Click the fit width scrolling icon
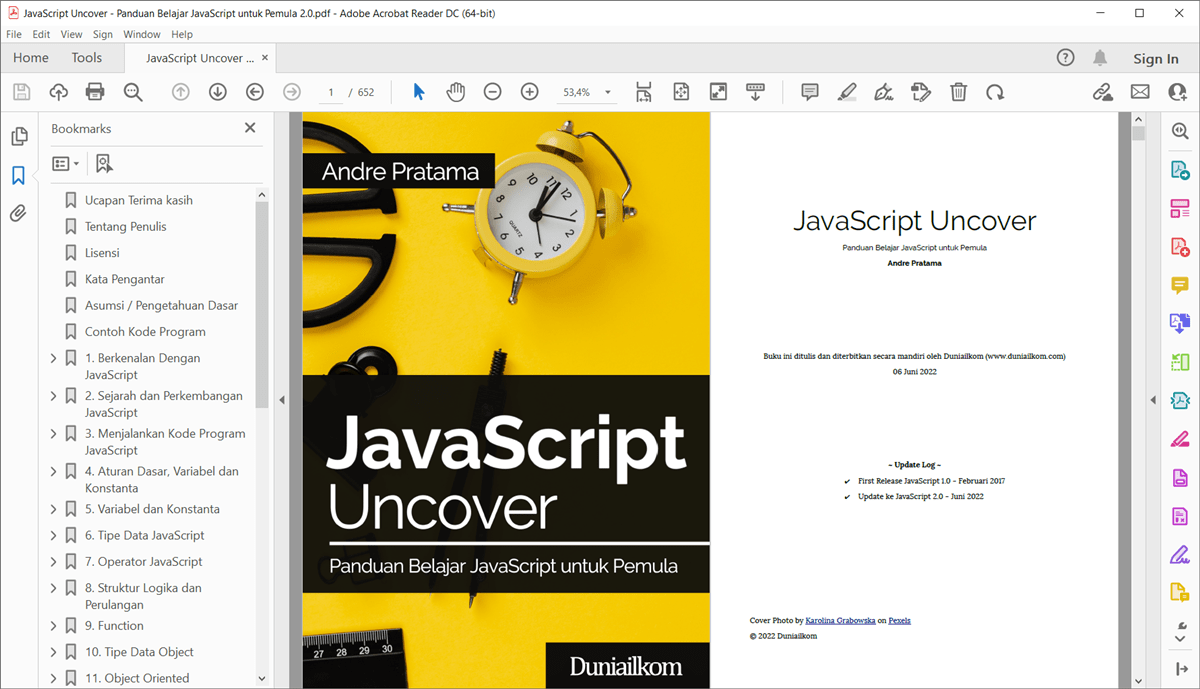The width and height of the screenshot is (1200, 689). (x=643, y=92)
